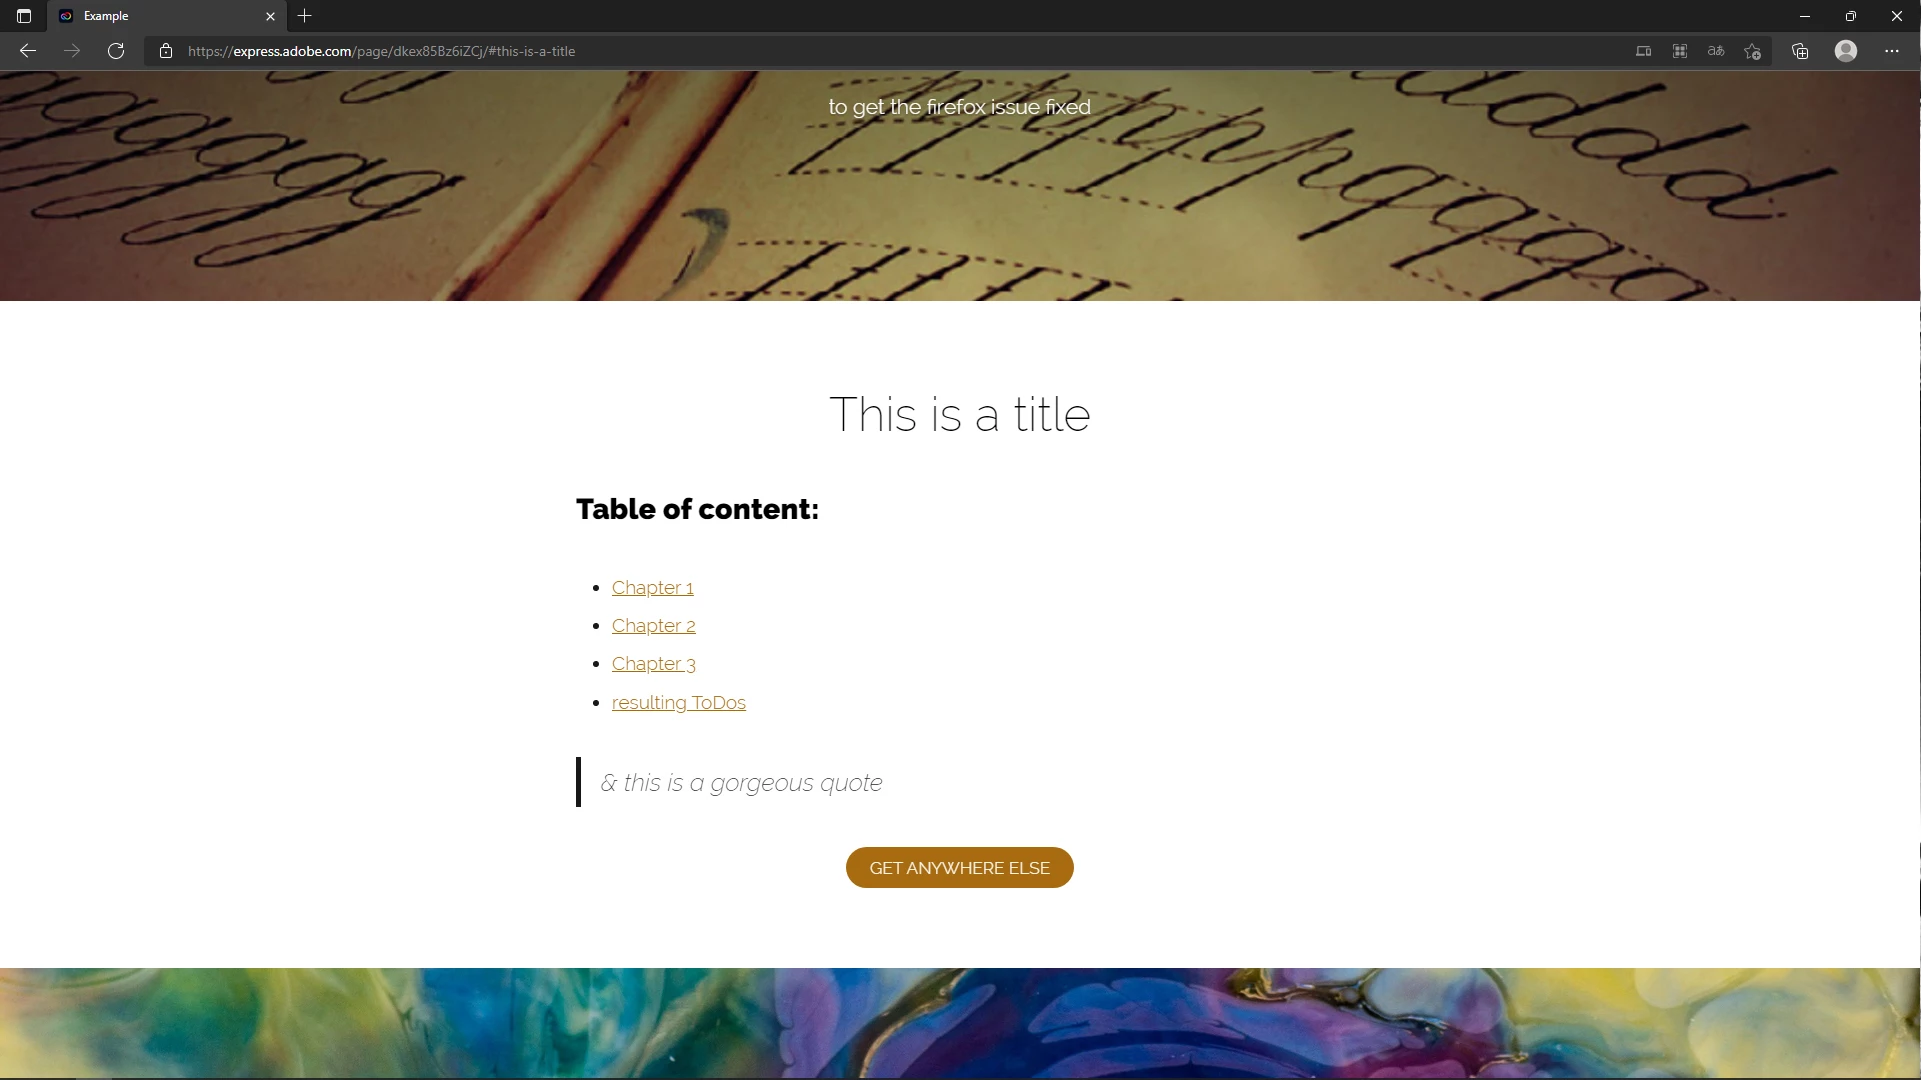Follow the Chapter 1 link
This screenshot has height=1080, width=1921.
[x=652, y=588]
